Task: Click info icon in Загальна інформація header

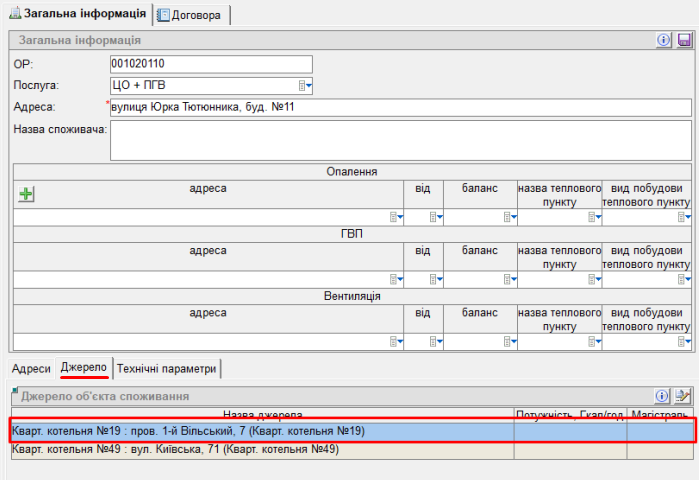Action: point(663,40)
